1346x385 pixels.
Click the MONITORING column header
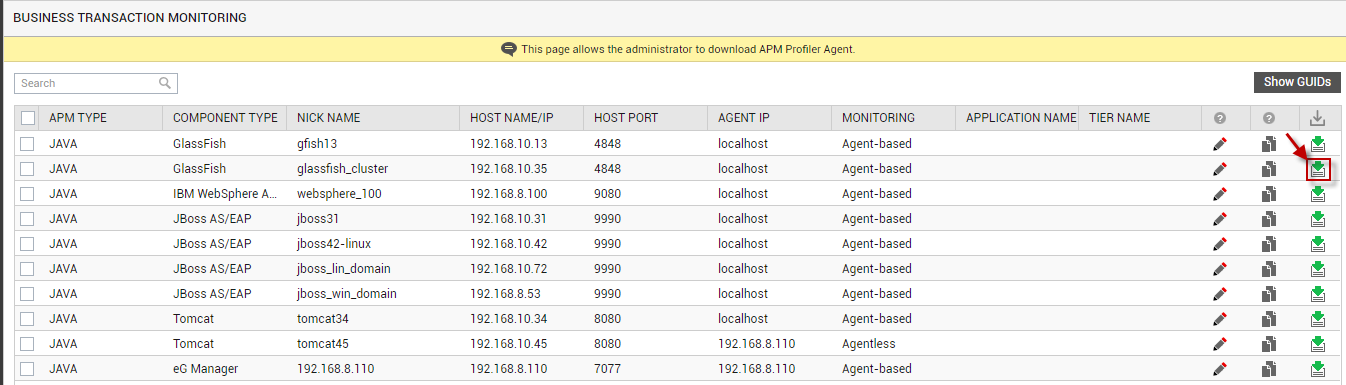tap(878, 118)
